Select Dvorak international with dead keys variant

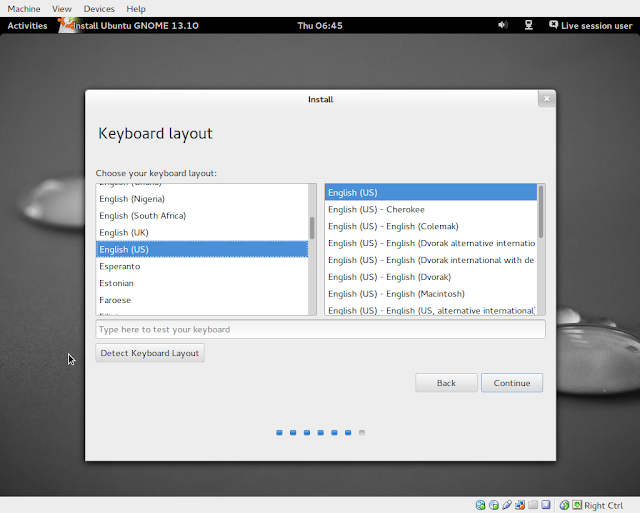coord(431,260)
